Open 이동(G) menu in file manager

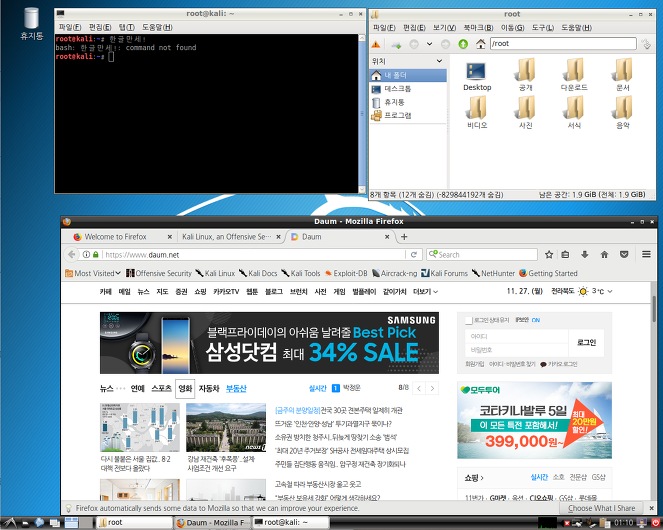coord(512,27)
